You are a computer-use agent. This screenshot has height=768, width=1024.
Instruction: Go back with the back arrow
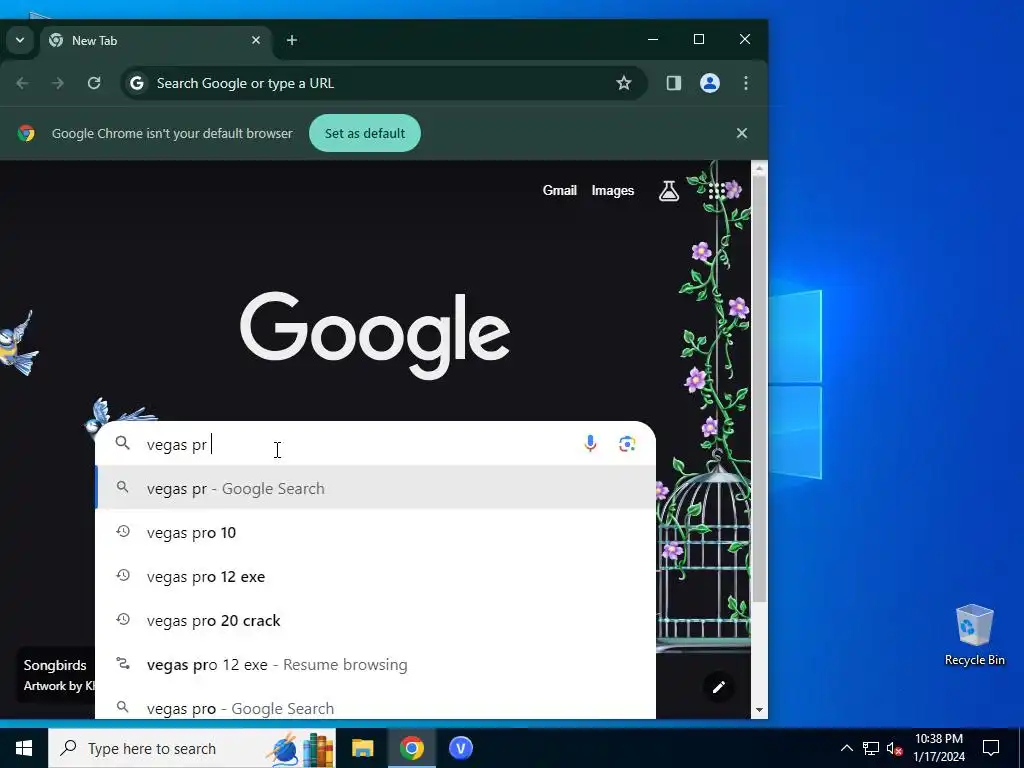(x=22, y=83)
